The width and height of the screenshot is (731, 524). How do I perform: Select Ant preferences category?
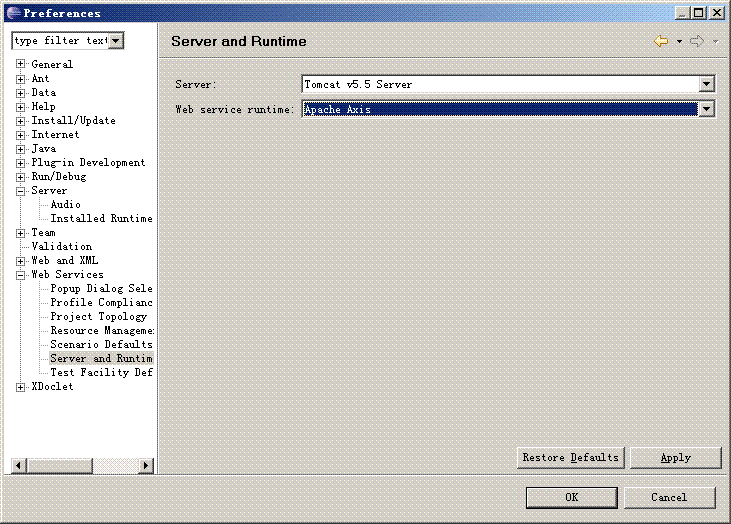pos(40,78)
